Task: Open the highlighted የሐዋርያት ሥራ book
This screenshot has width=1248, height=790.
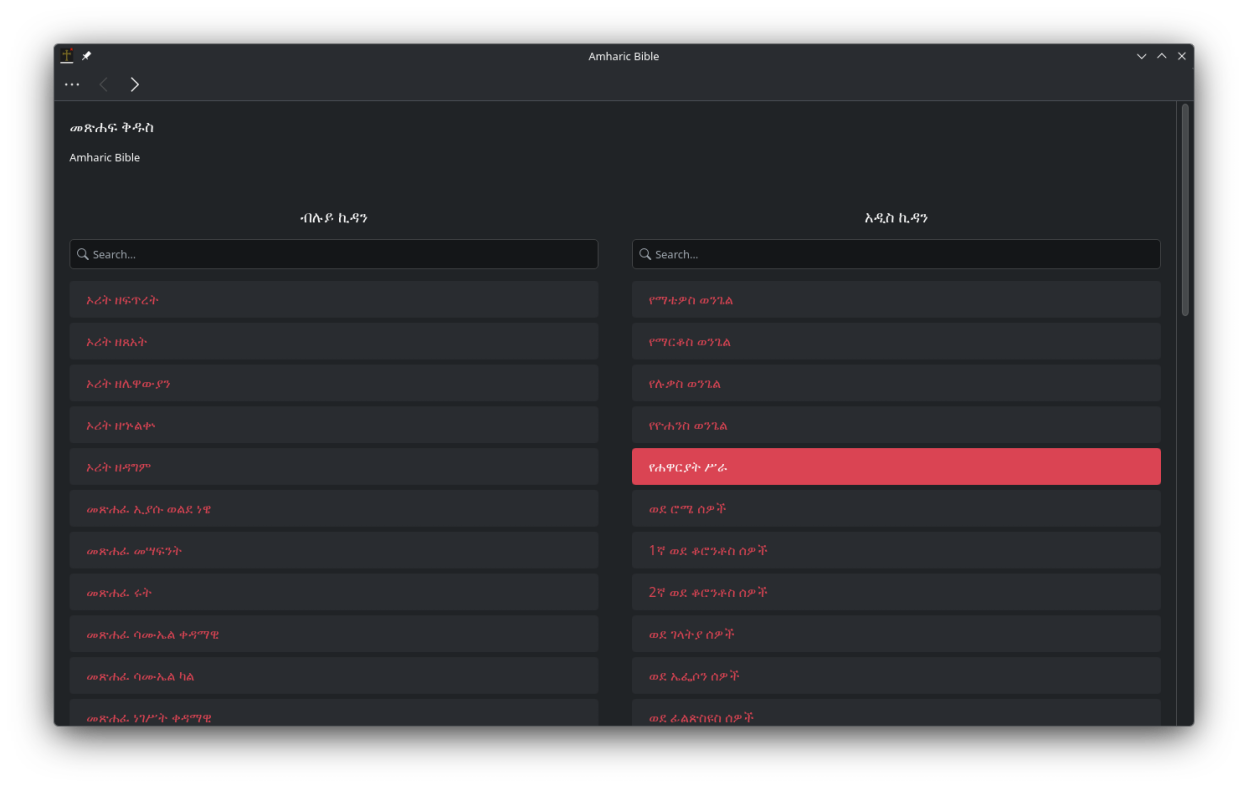Action: click(895, 467)
